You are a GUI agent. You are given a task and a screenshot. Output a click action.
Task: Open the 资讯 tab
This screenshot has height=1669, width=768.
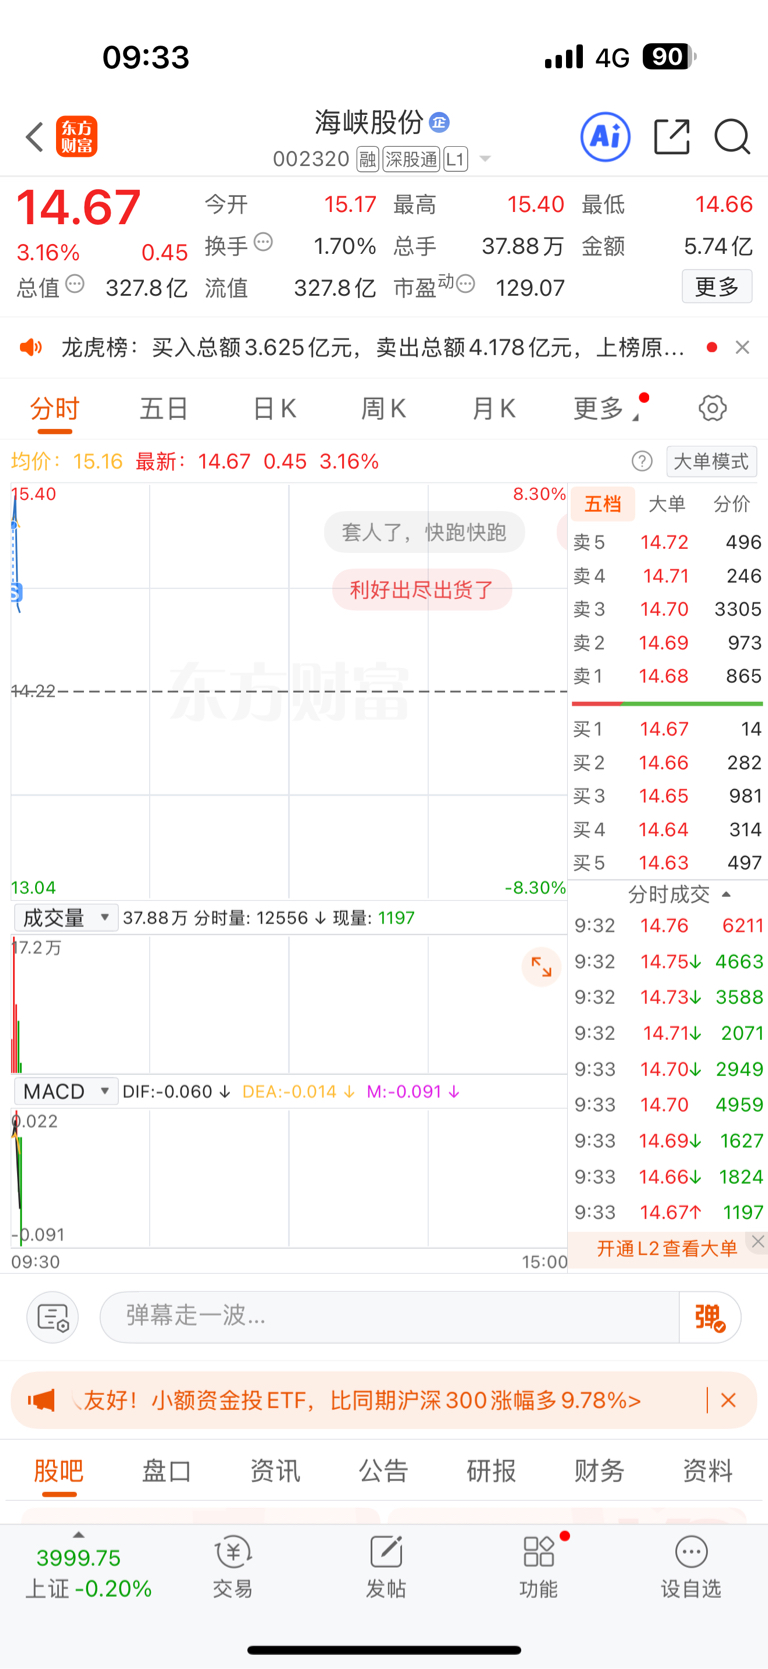(x=275, y=1470)
